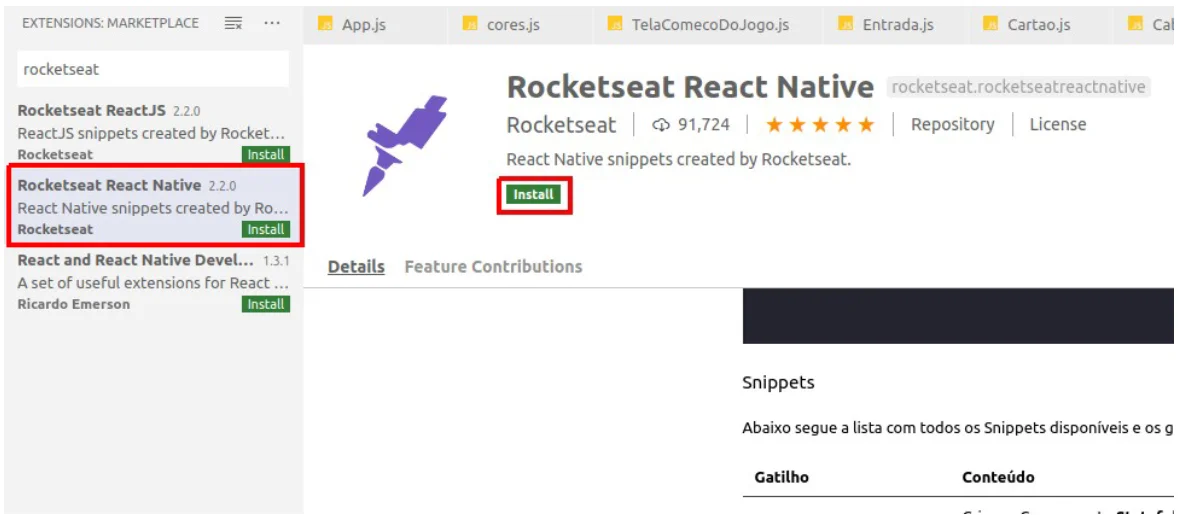
Task: Click the 91,724 download count
Action: pyautogui.click(x=704, y=125)
